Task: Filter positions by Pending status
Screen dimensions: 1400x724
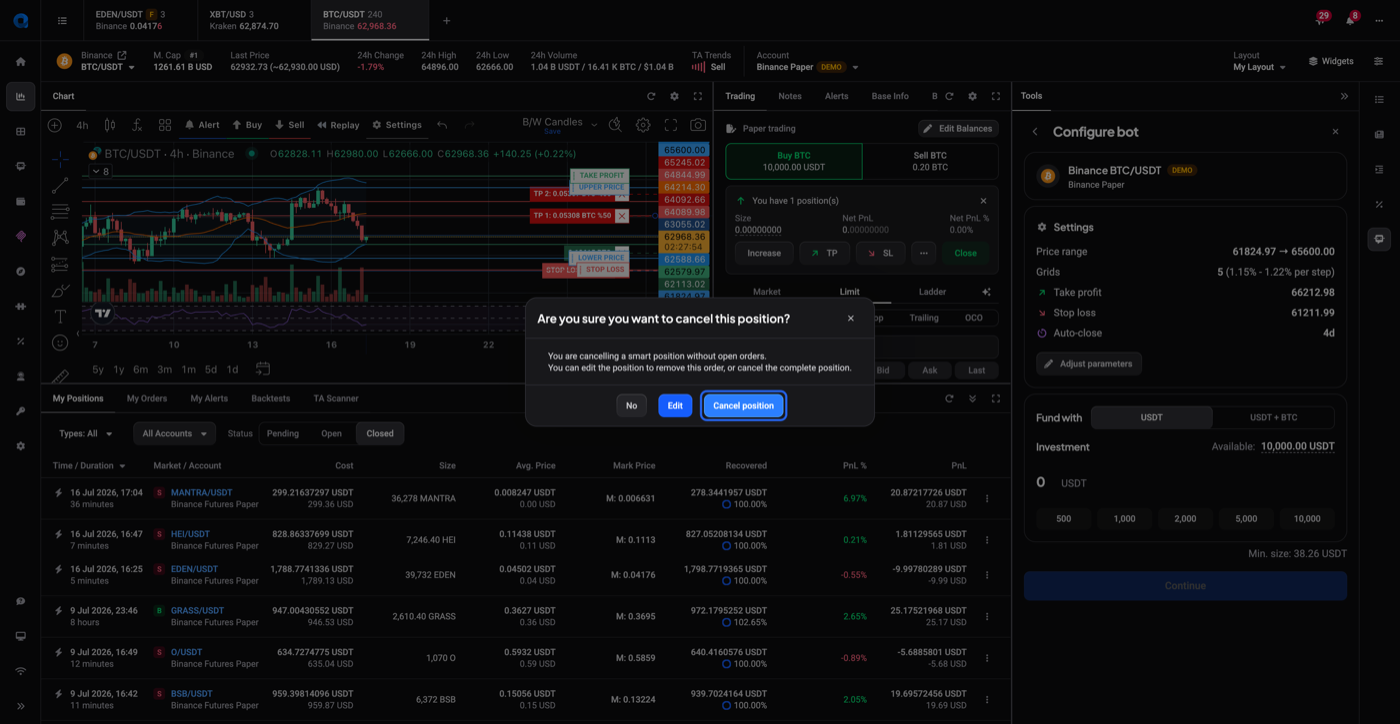Action: [x=283, y=433]
